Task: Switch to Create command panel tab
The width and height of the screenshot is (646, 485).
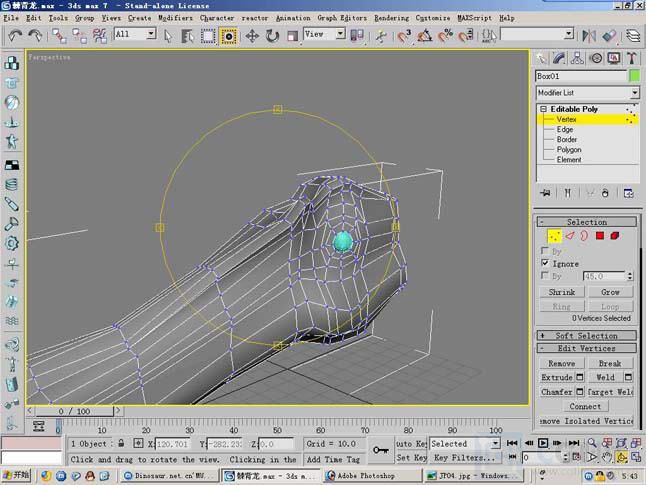Action: (x=541, y=58)
